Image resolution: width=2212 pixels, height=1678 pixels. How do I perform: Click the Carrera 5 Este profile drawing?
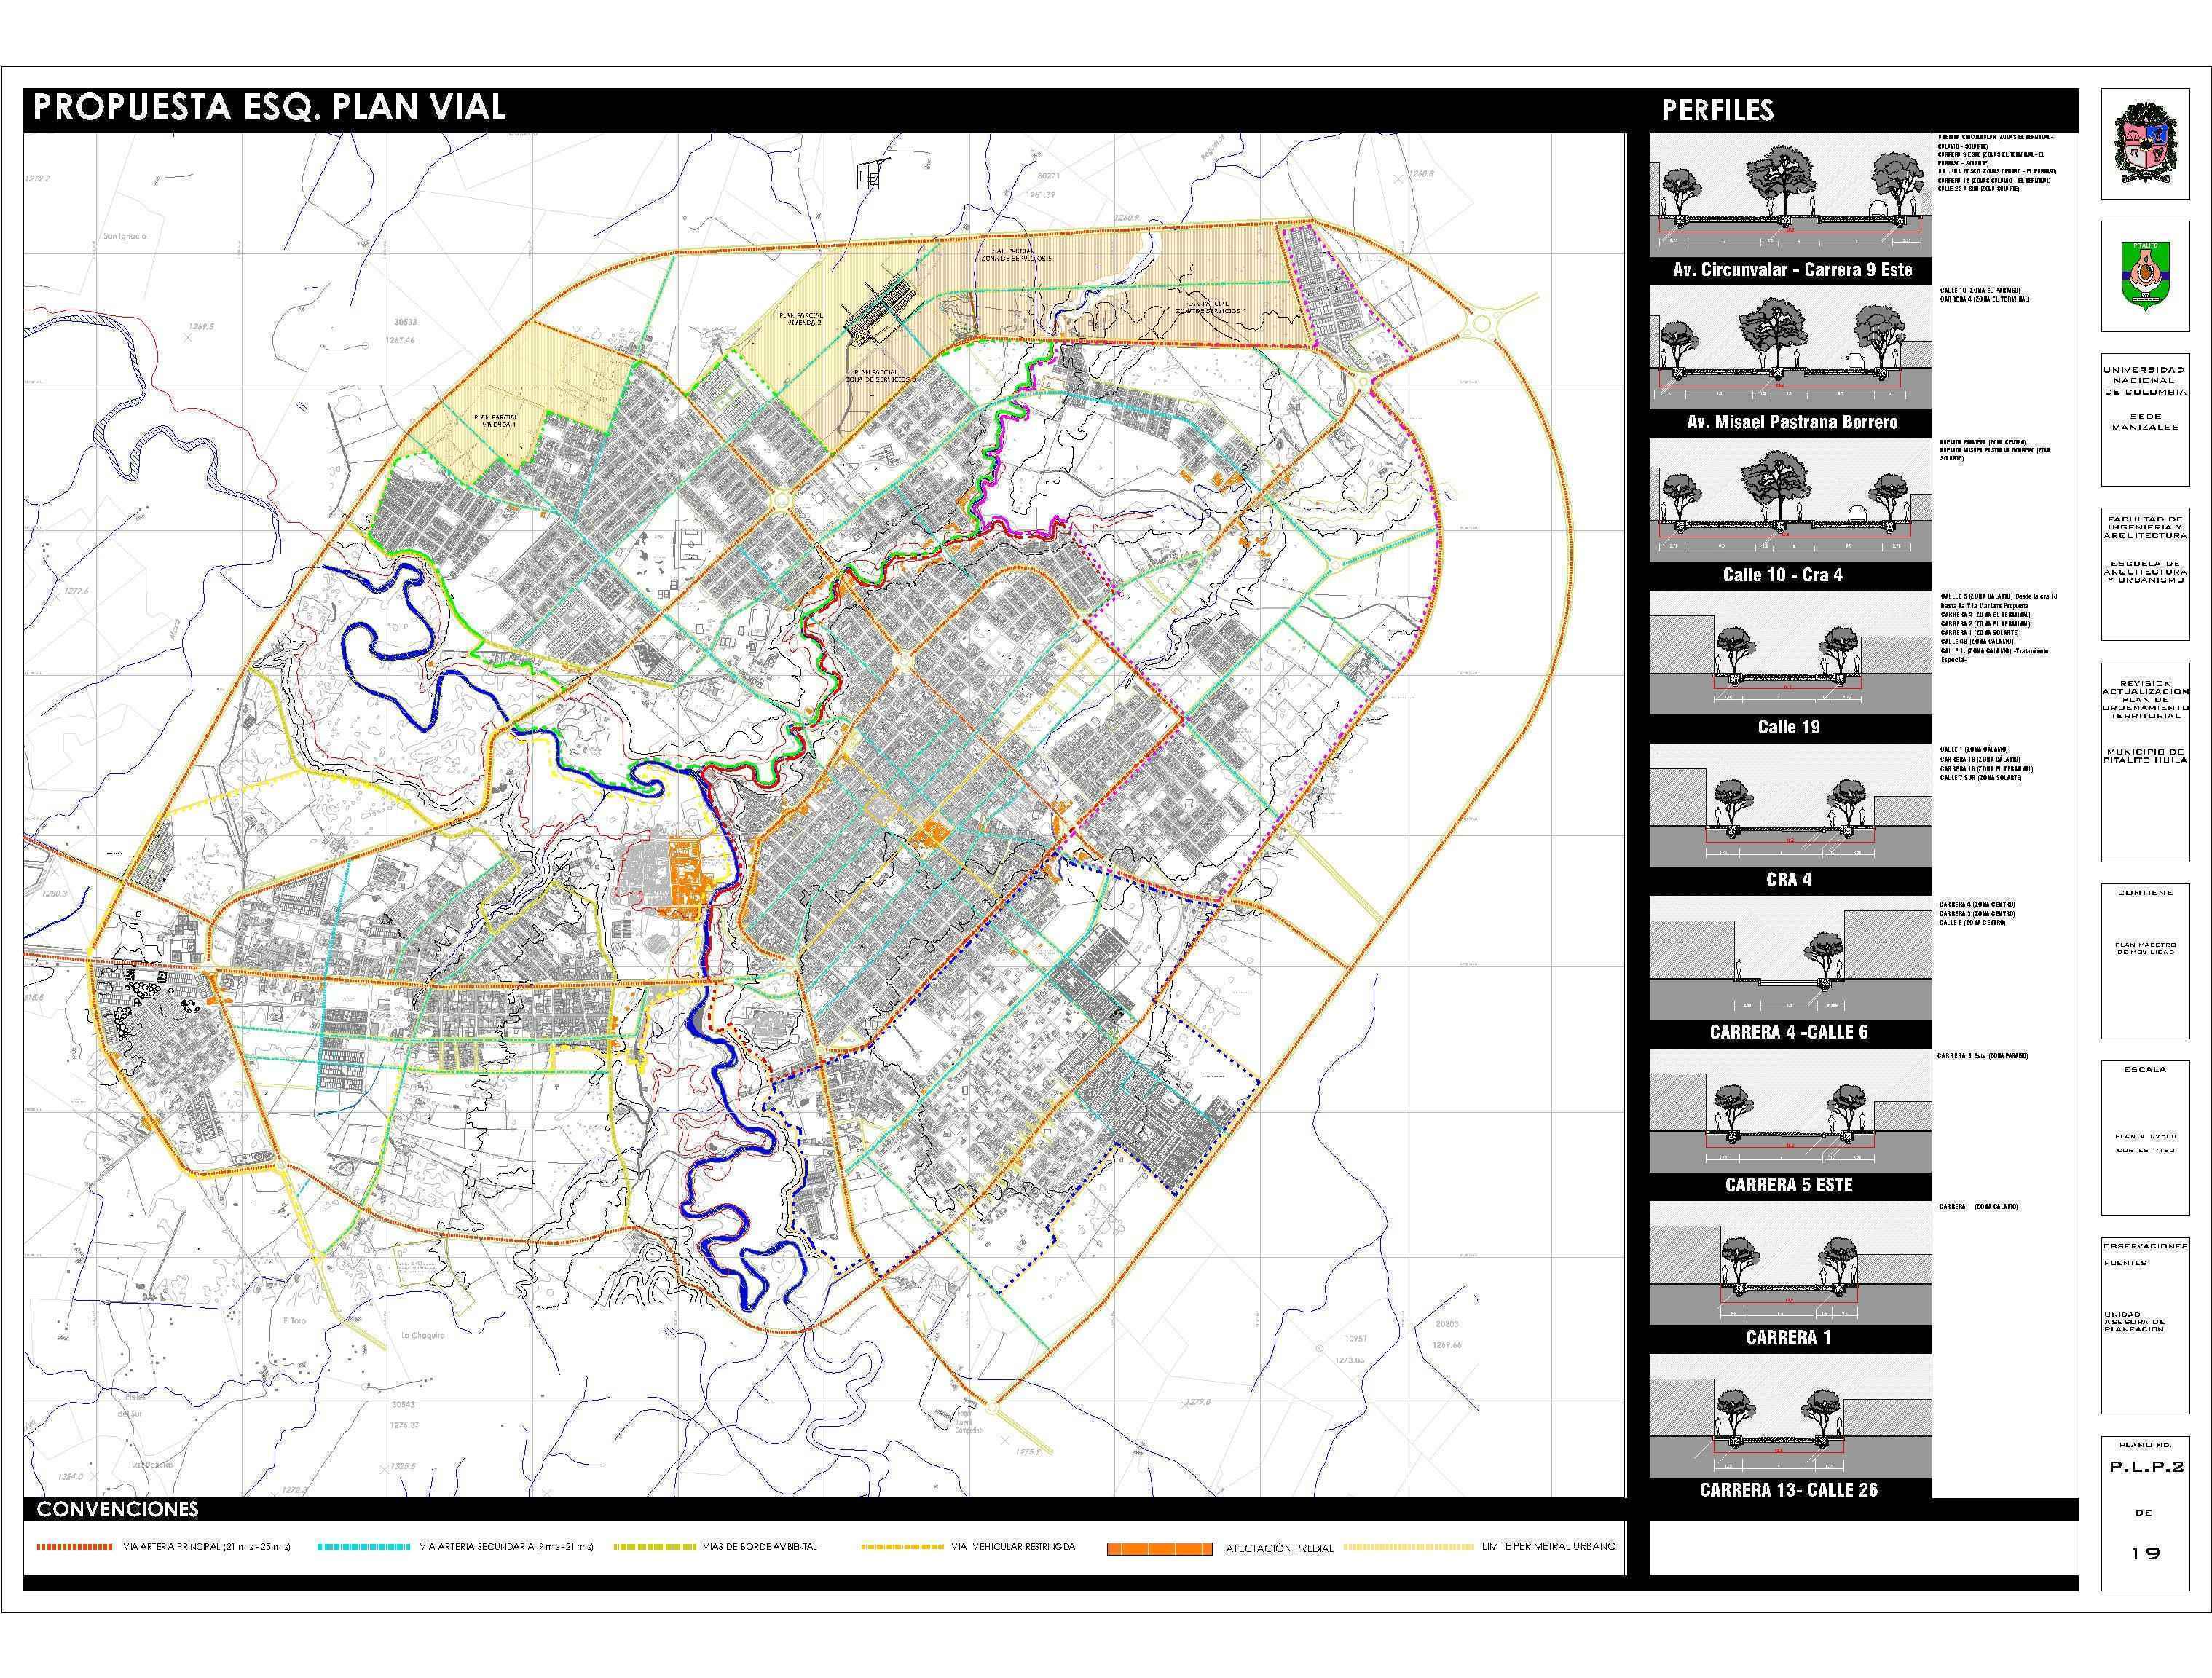(x=1790, y=1110)
